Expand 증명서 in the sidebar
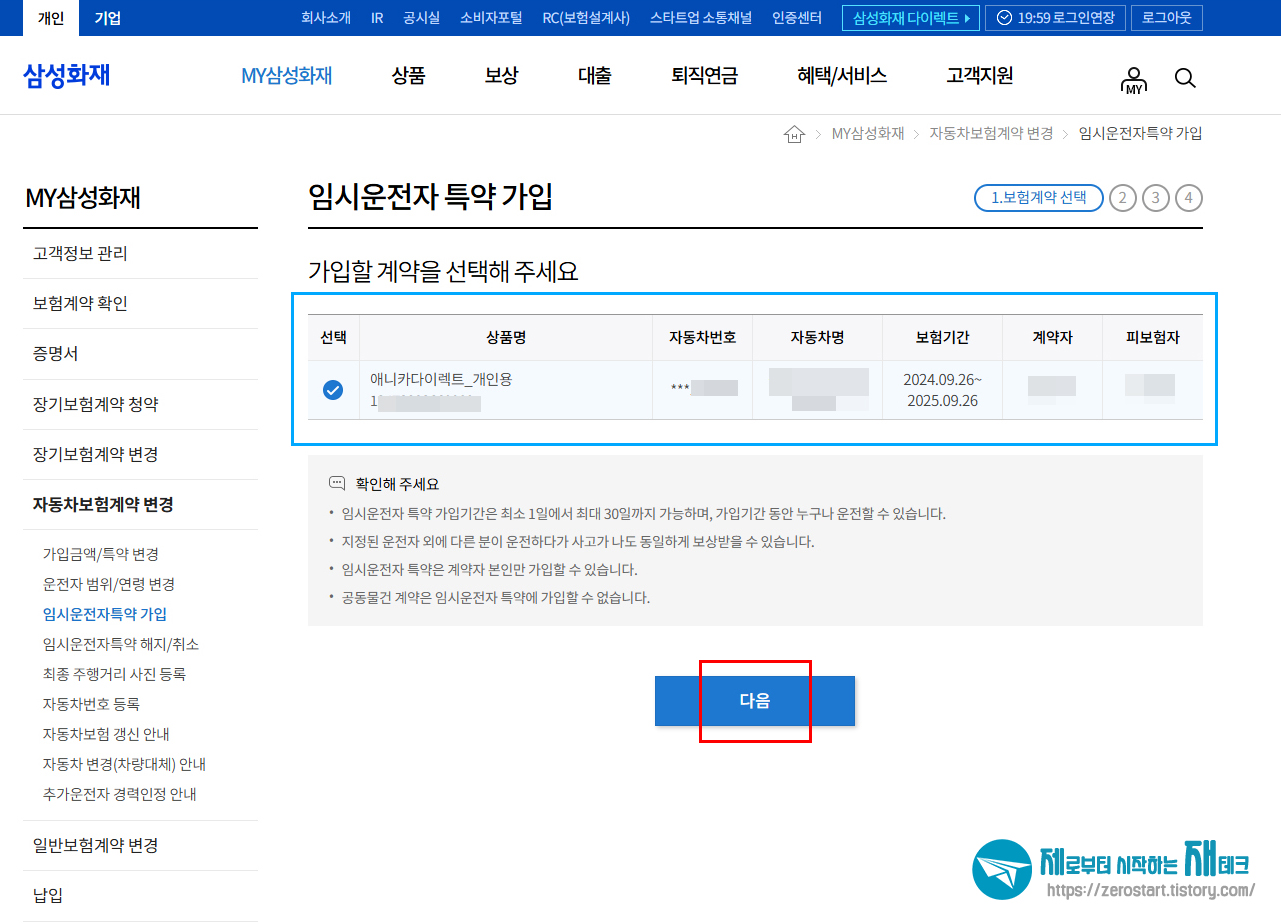This screenshot has height=924, width=1281. tap(140, 354)
